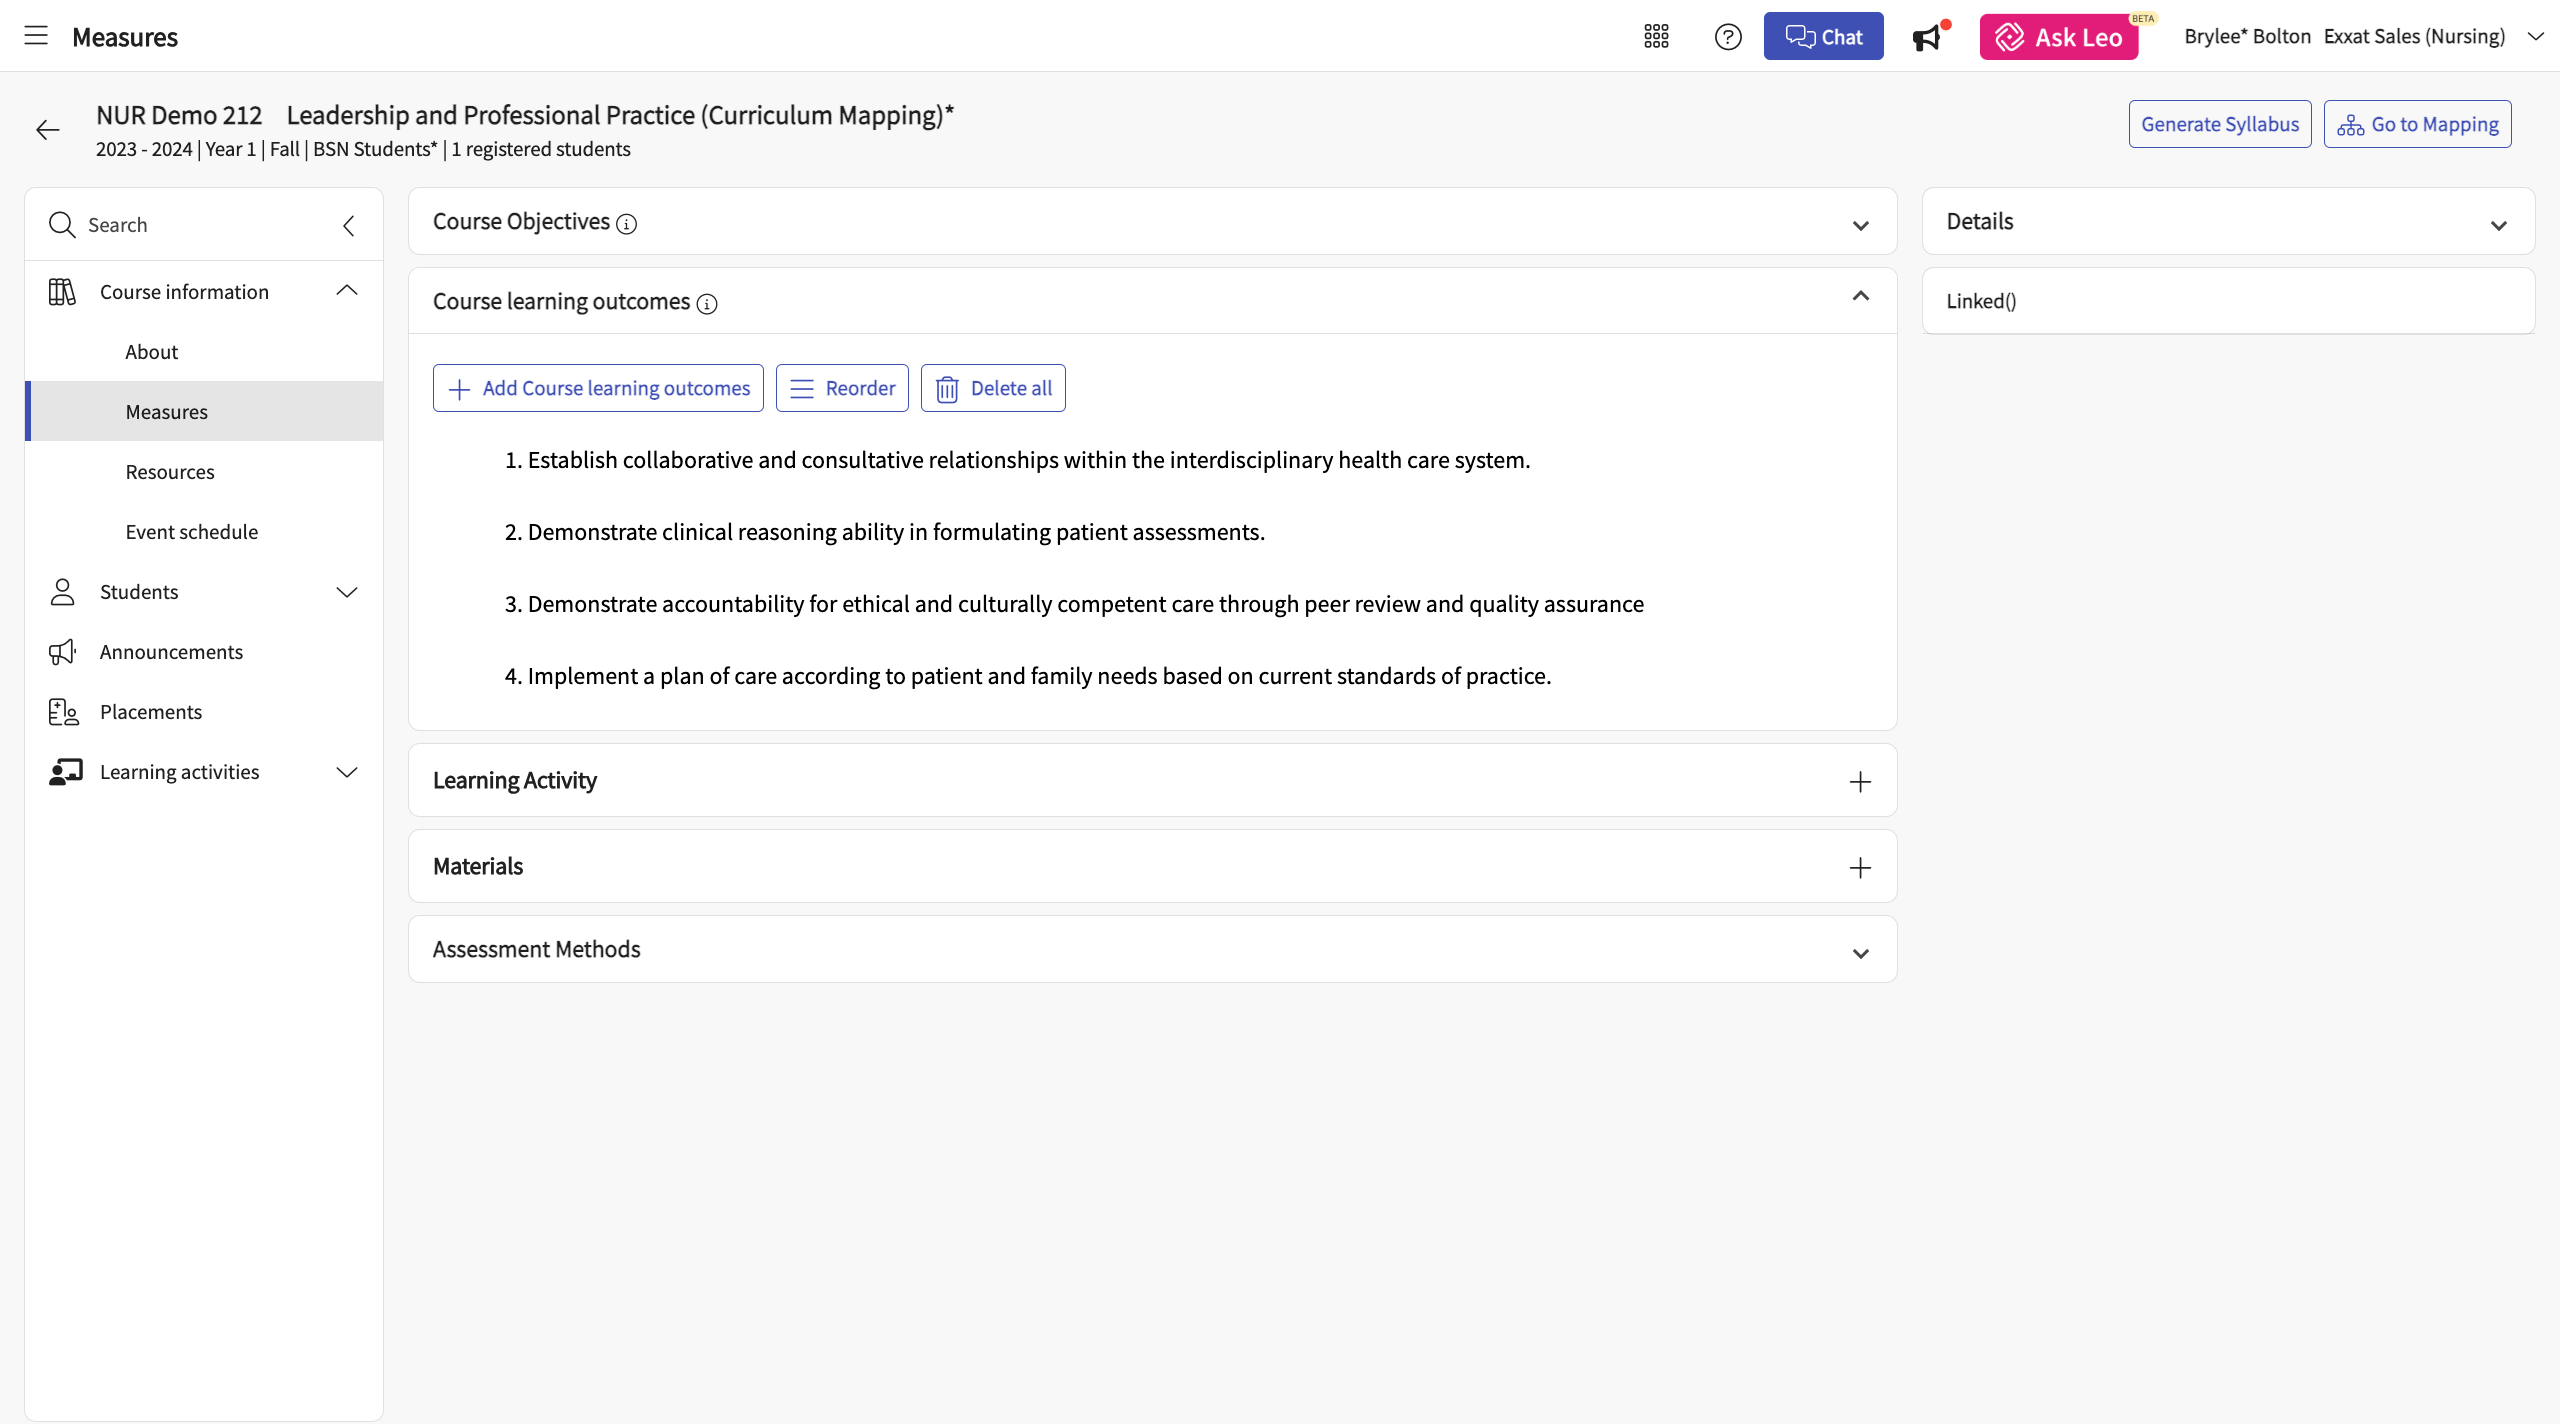Click plus icon on Learning Activity
Image resolution: width=2560 pixels, height=1424 pixels.
tap(1859, 781)
